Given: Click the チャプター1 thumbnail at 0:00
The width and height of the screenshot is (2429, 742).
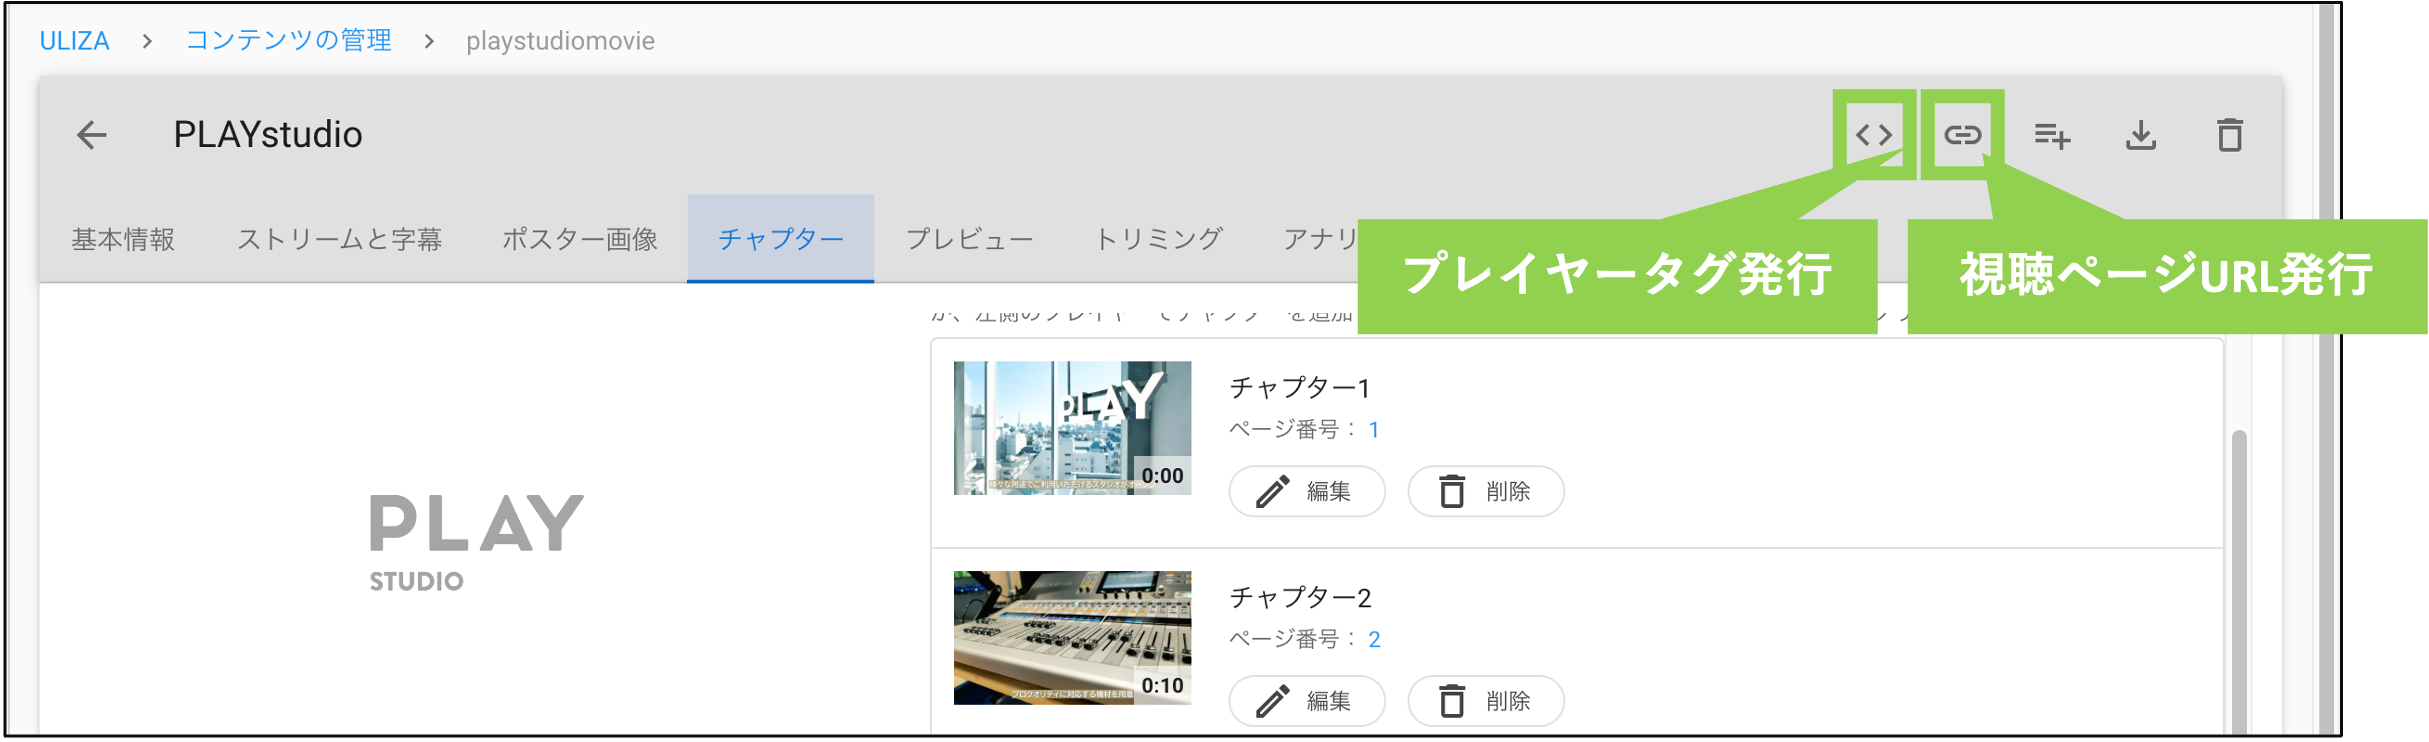Looking at the screenshot, I should [1072, 428].
